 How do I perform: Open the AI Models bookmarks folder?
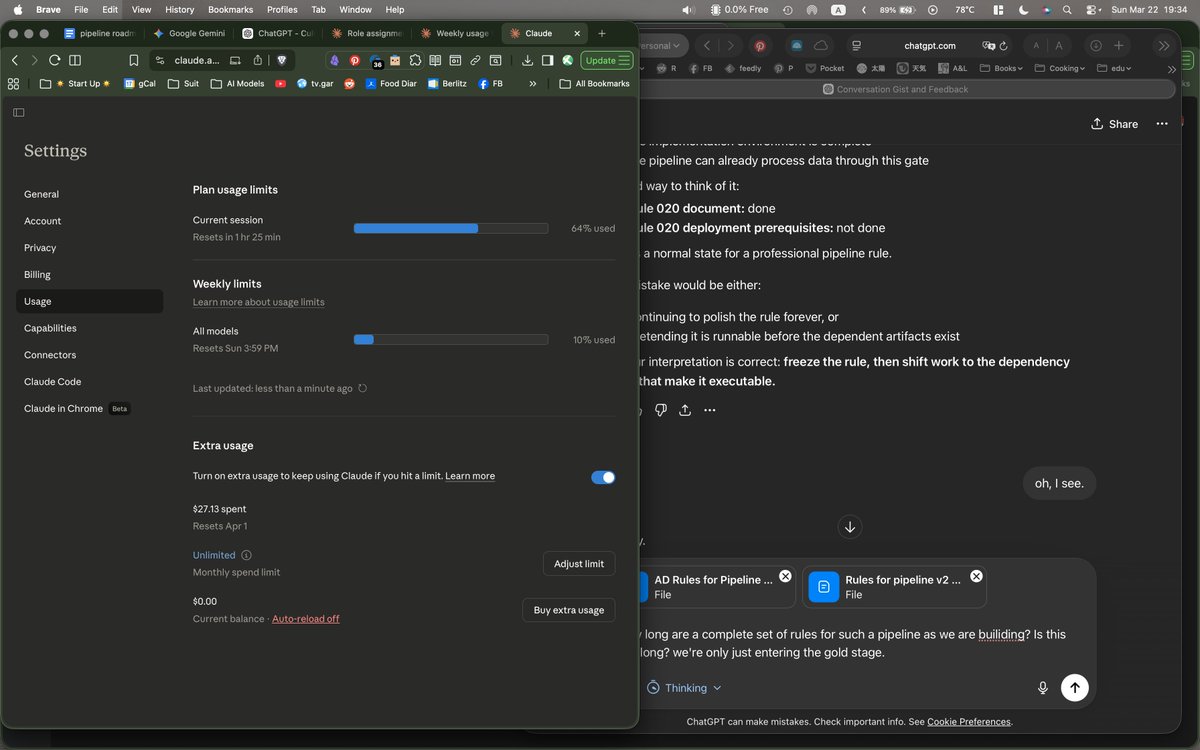click(x=238, y=84)
